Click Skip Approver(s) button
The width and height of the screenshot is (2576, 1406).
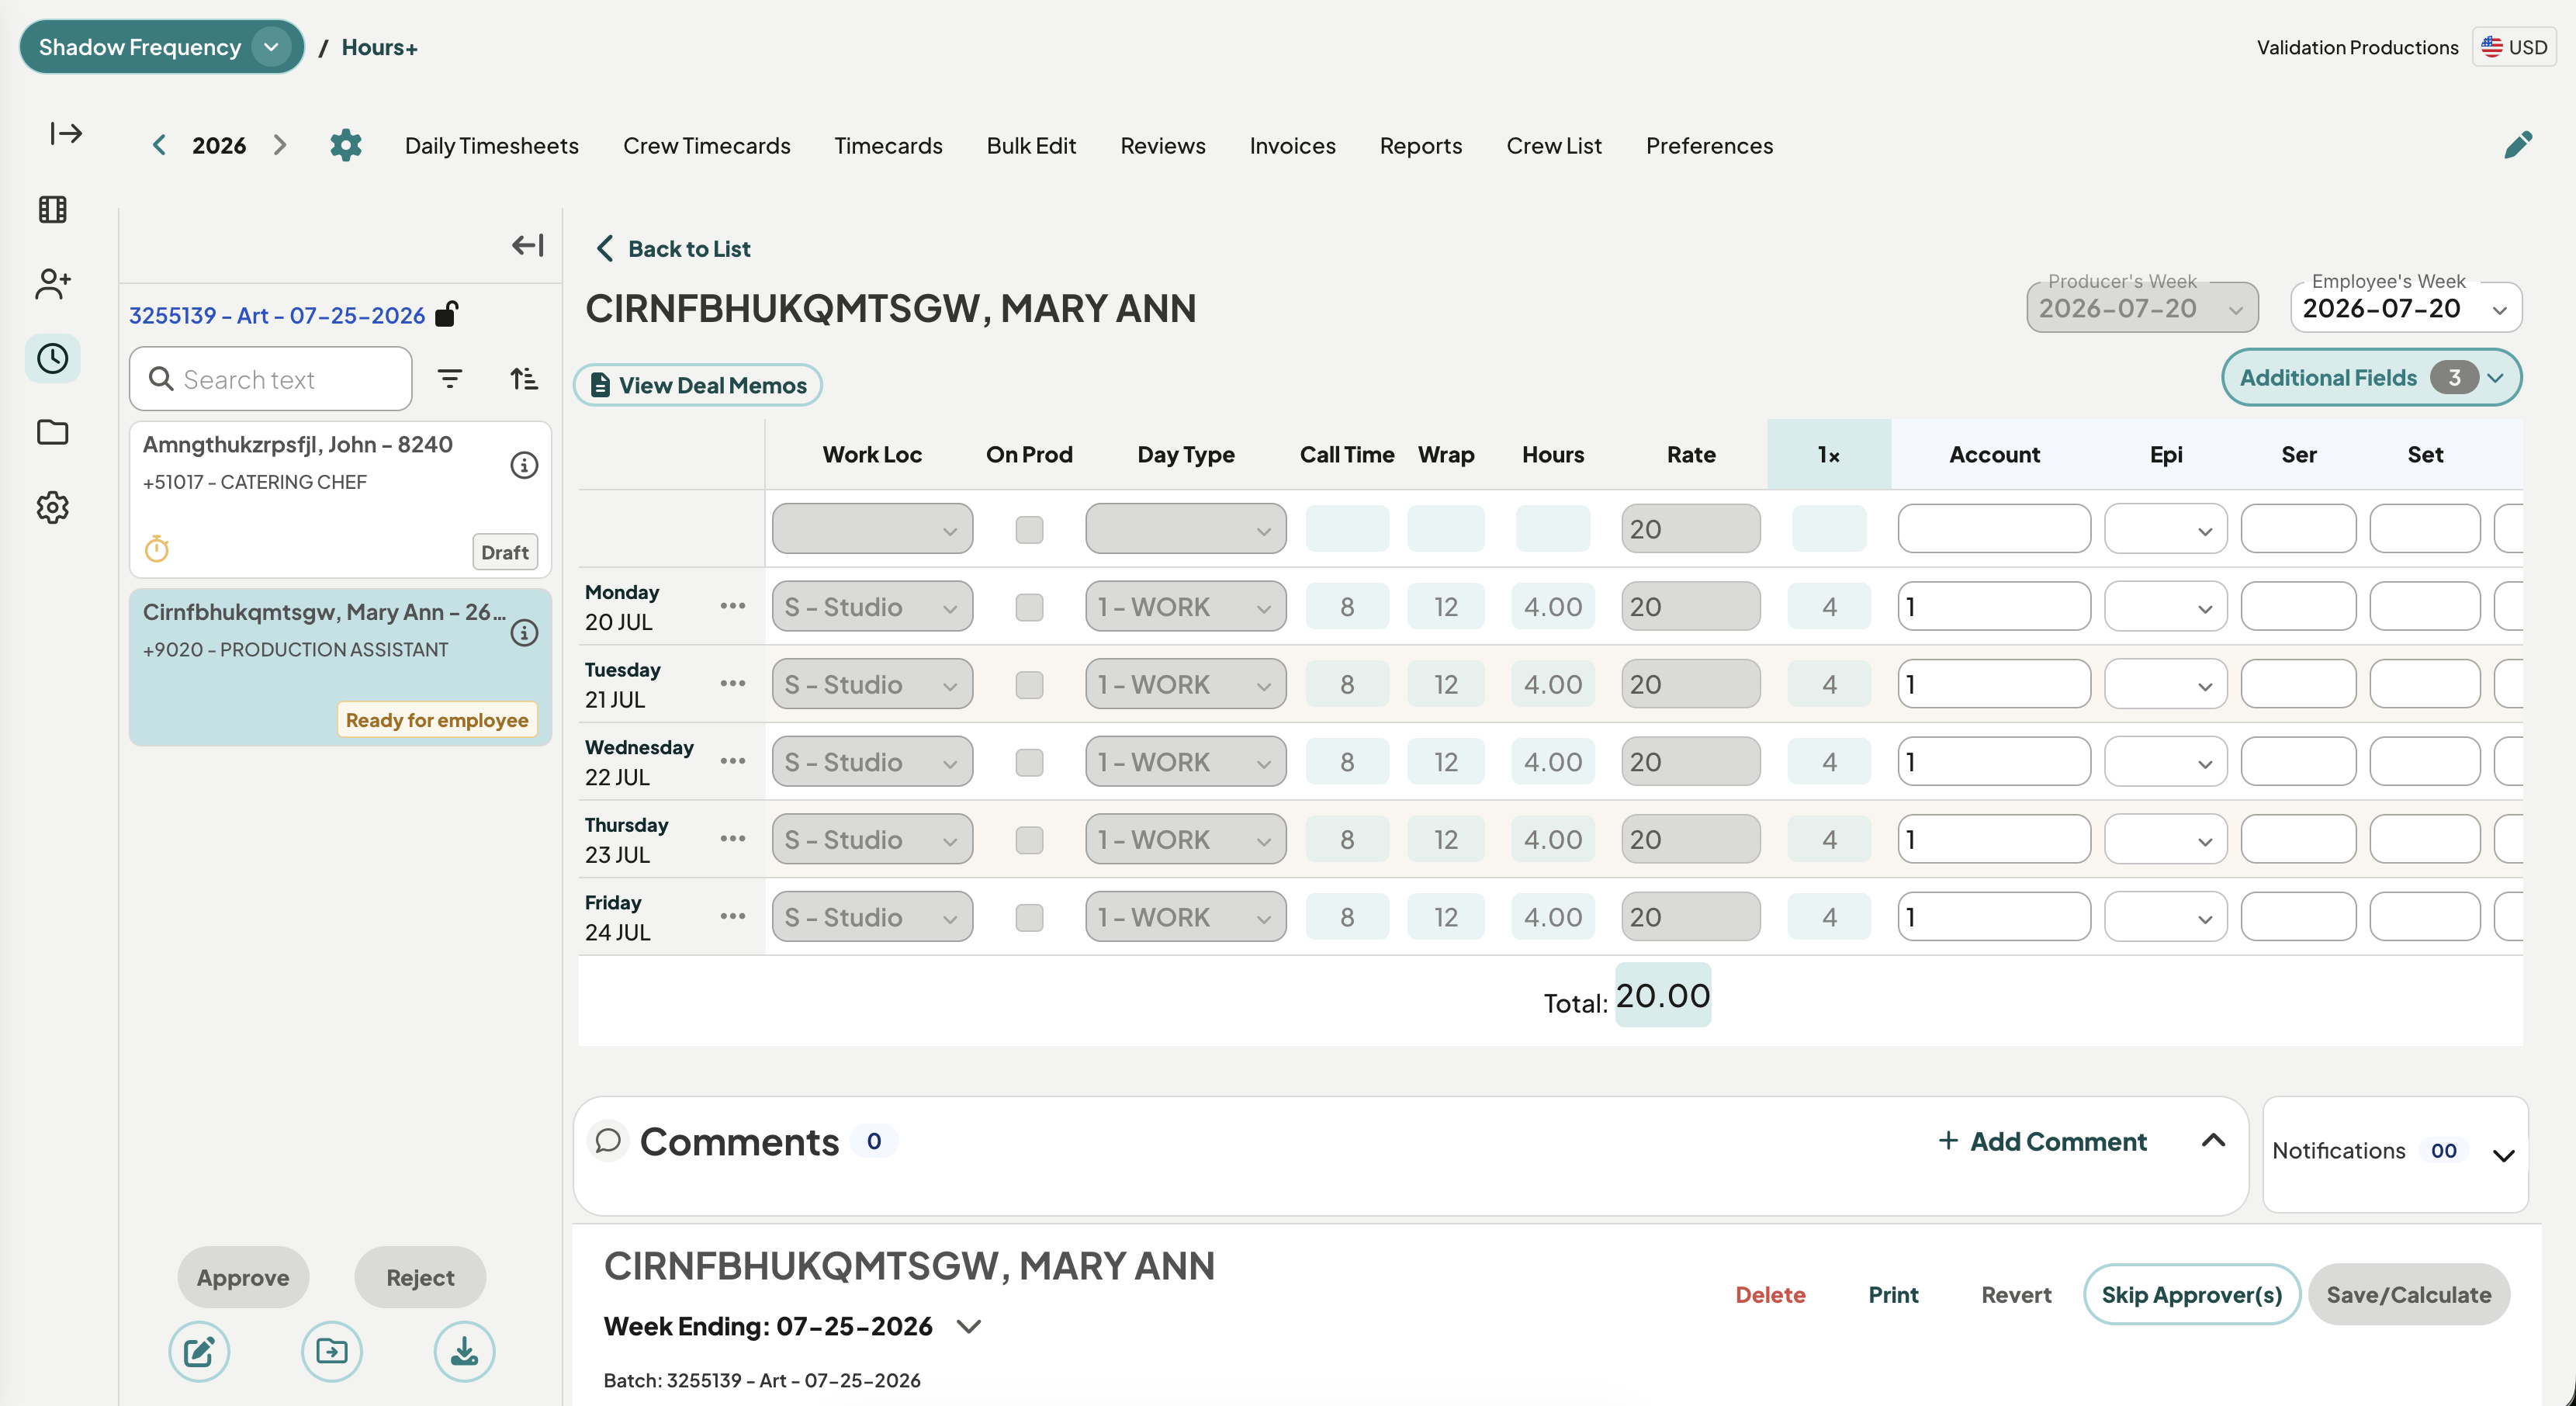(2191, 1294)
